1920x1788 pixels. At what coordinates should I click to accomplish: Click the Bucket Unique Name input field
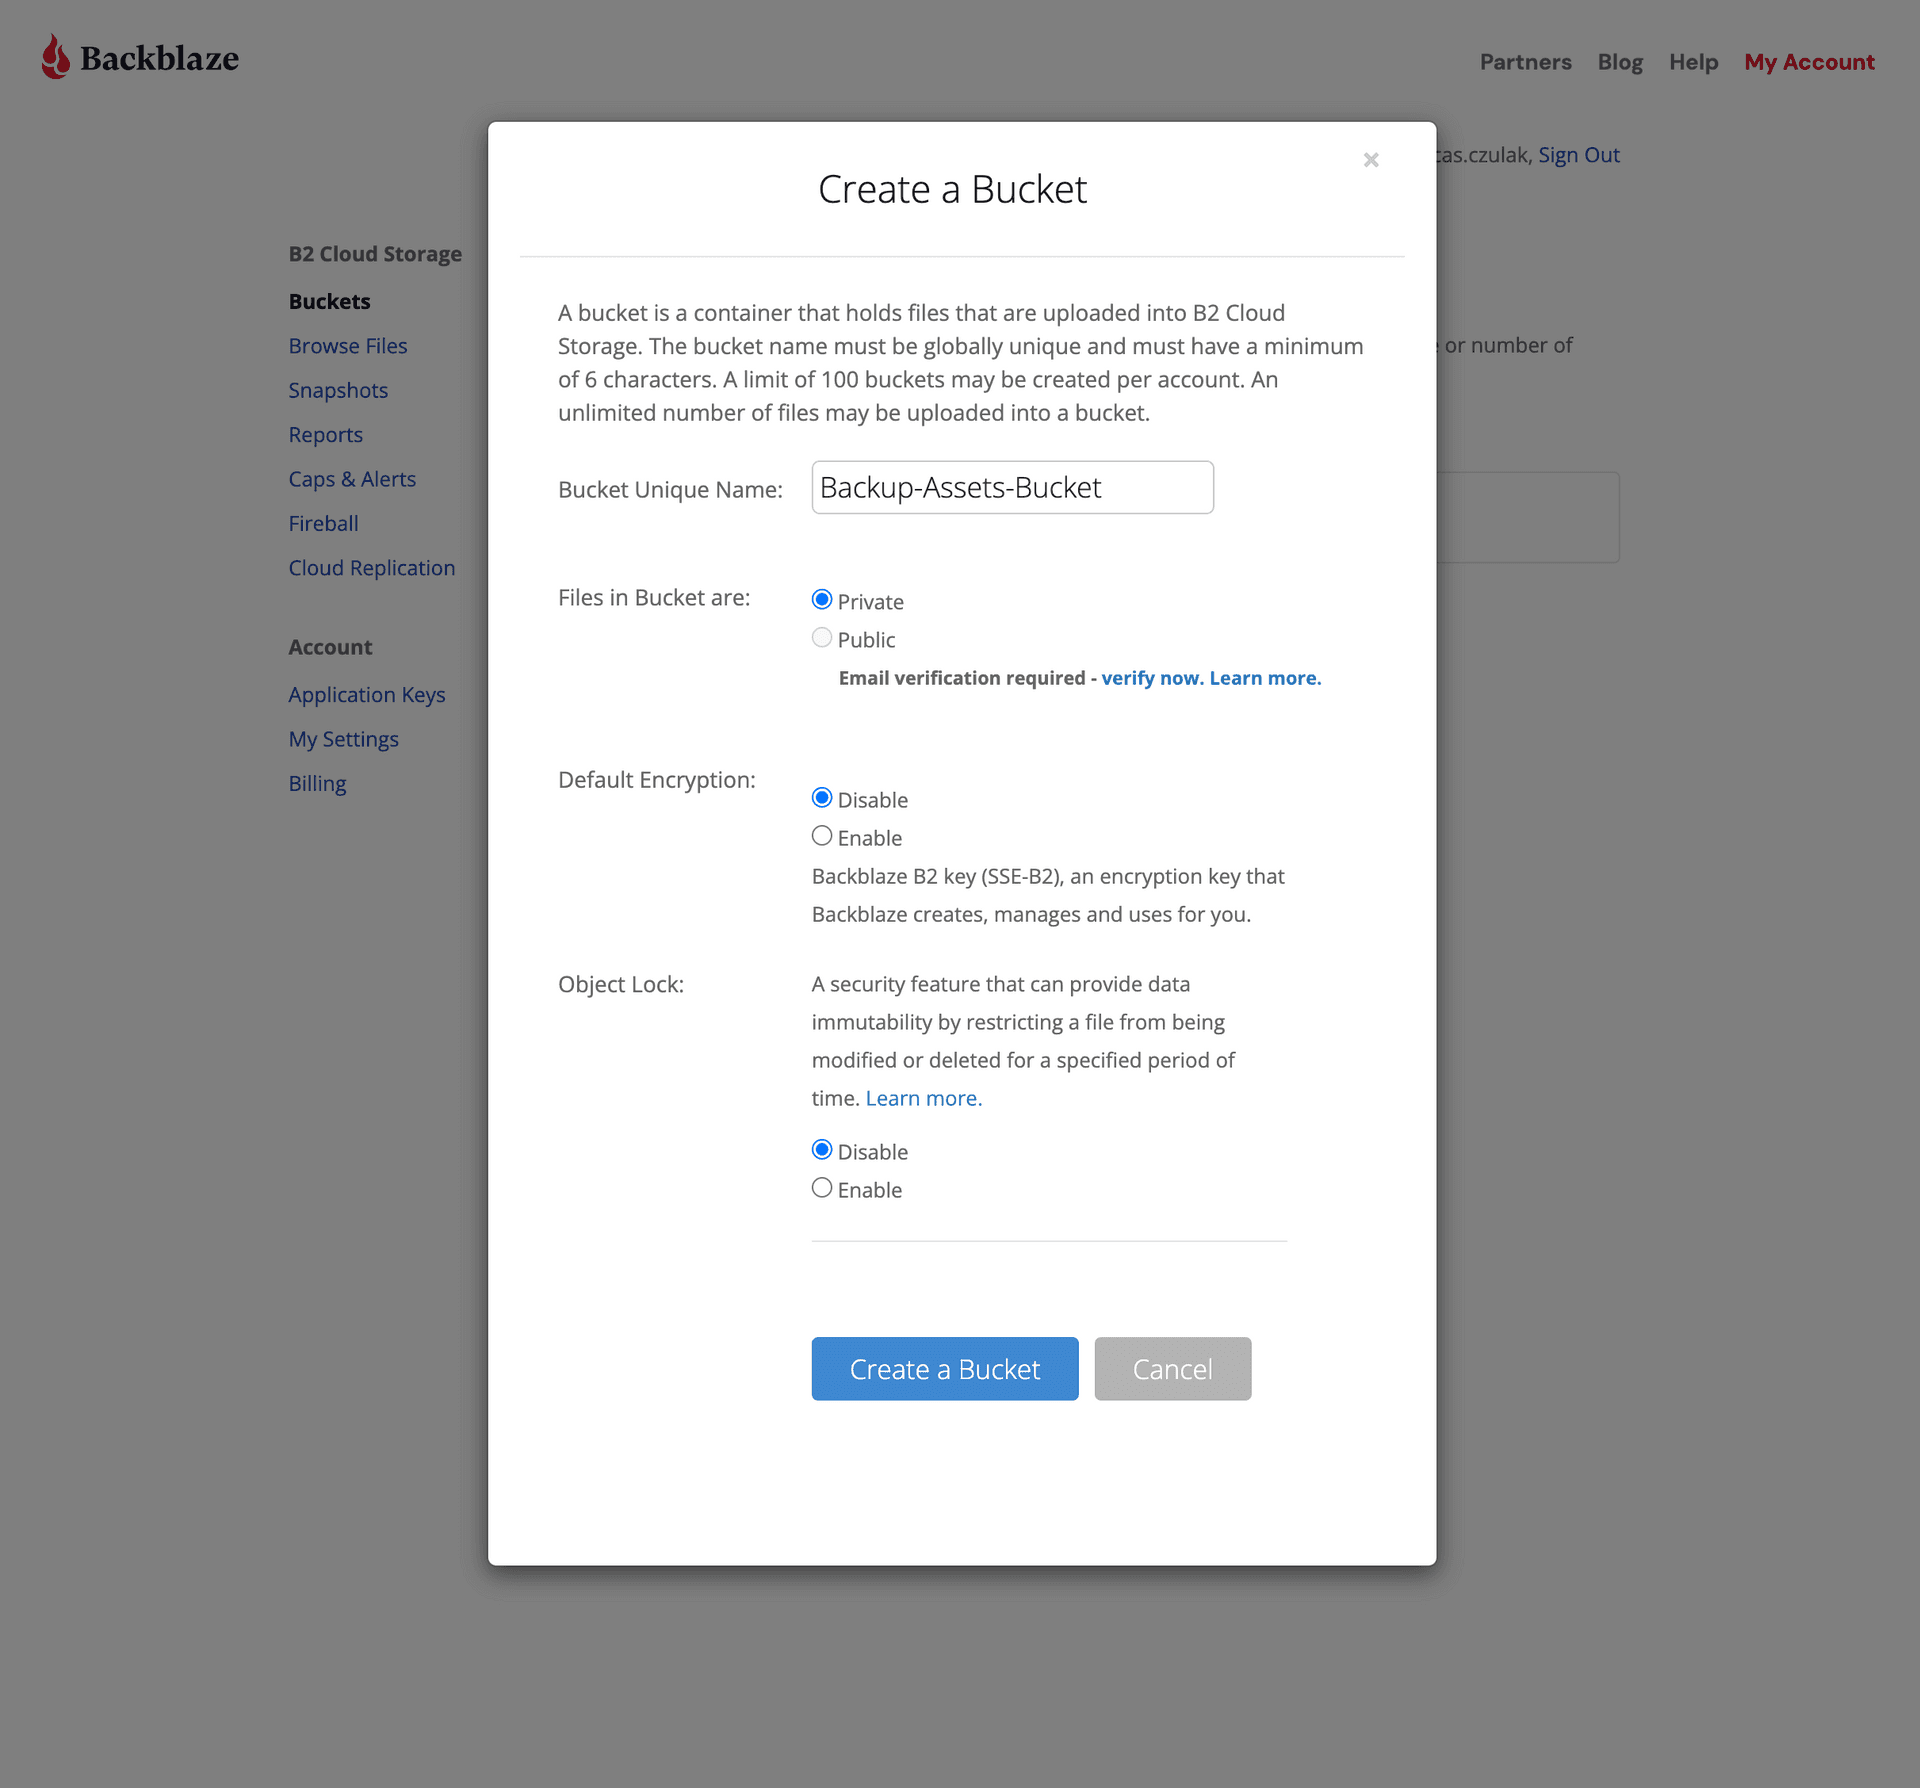point(1010,487)
